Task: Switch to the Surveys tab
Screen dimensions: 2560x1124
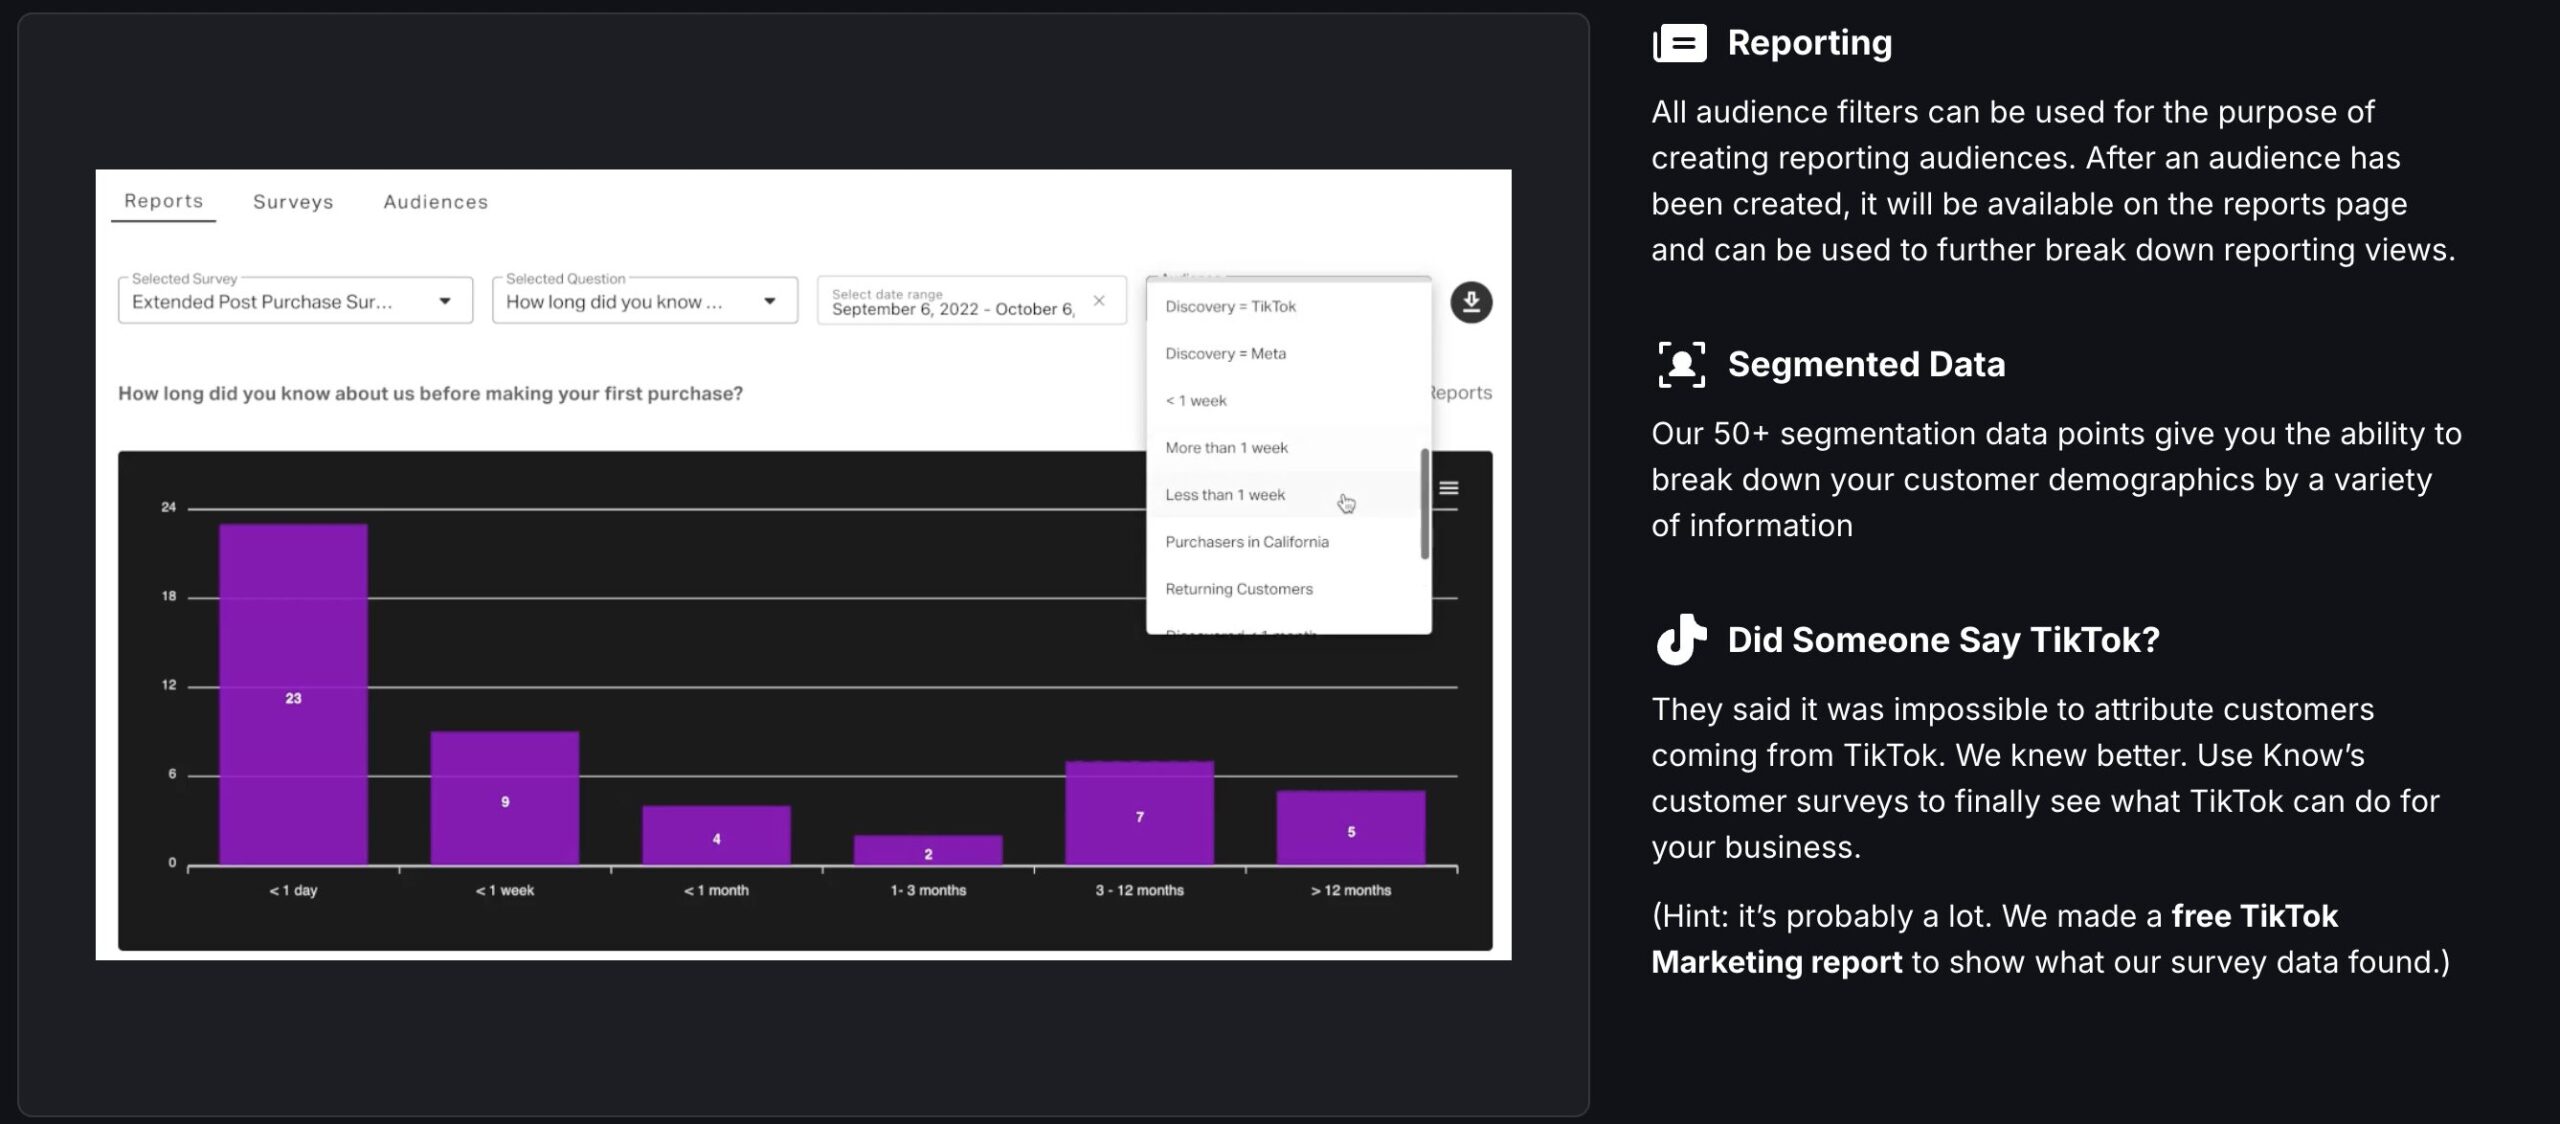Action: point(293,202)
